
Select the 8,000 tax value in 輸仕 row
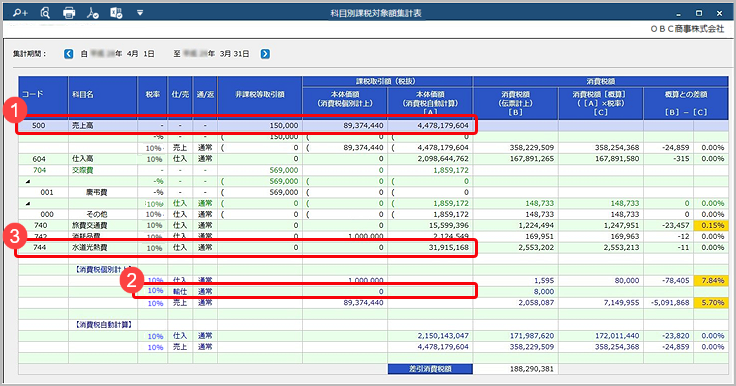tap(544, 292)
